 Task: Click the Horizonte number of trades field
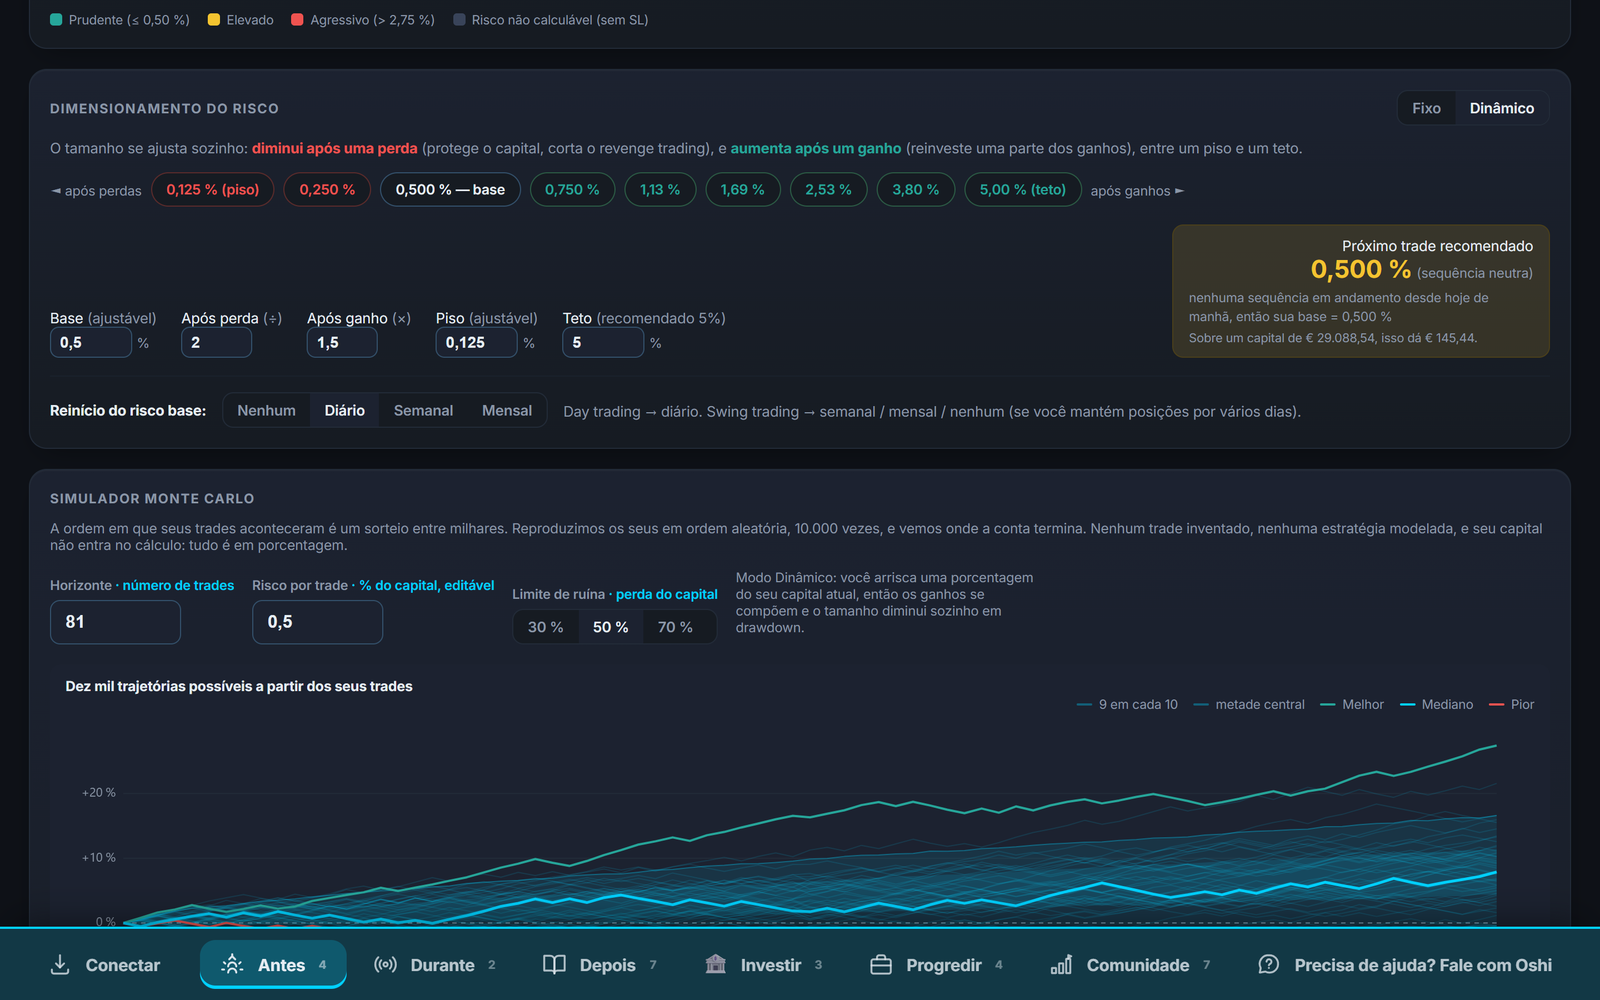115,622
